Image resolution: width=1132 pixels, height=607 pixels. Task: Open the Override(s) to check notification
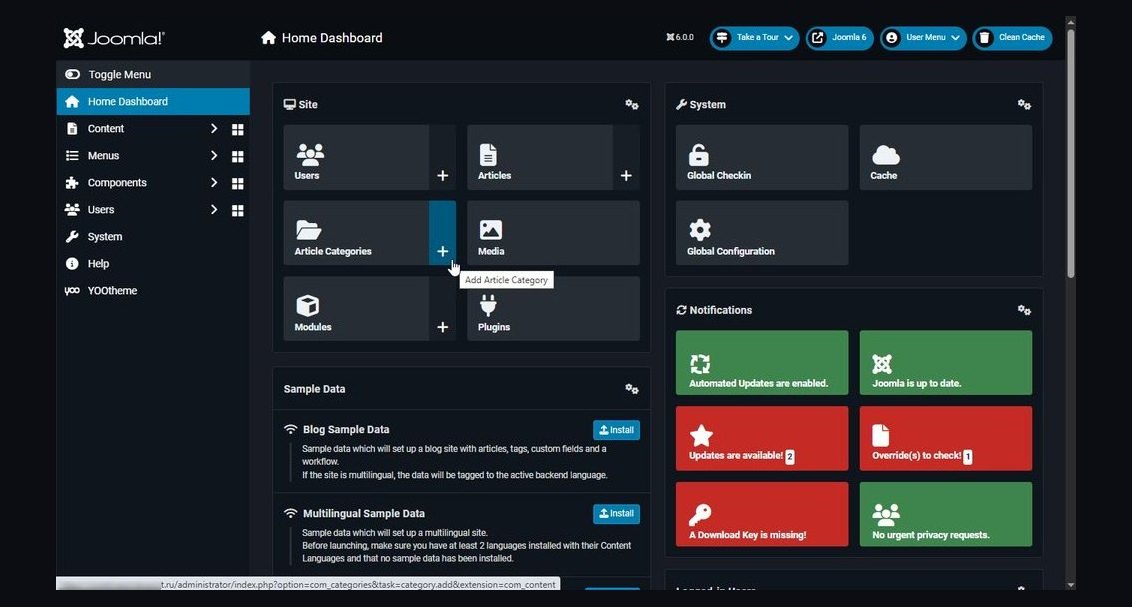click(946, 438)
